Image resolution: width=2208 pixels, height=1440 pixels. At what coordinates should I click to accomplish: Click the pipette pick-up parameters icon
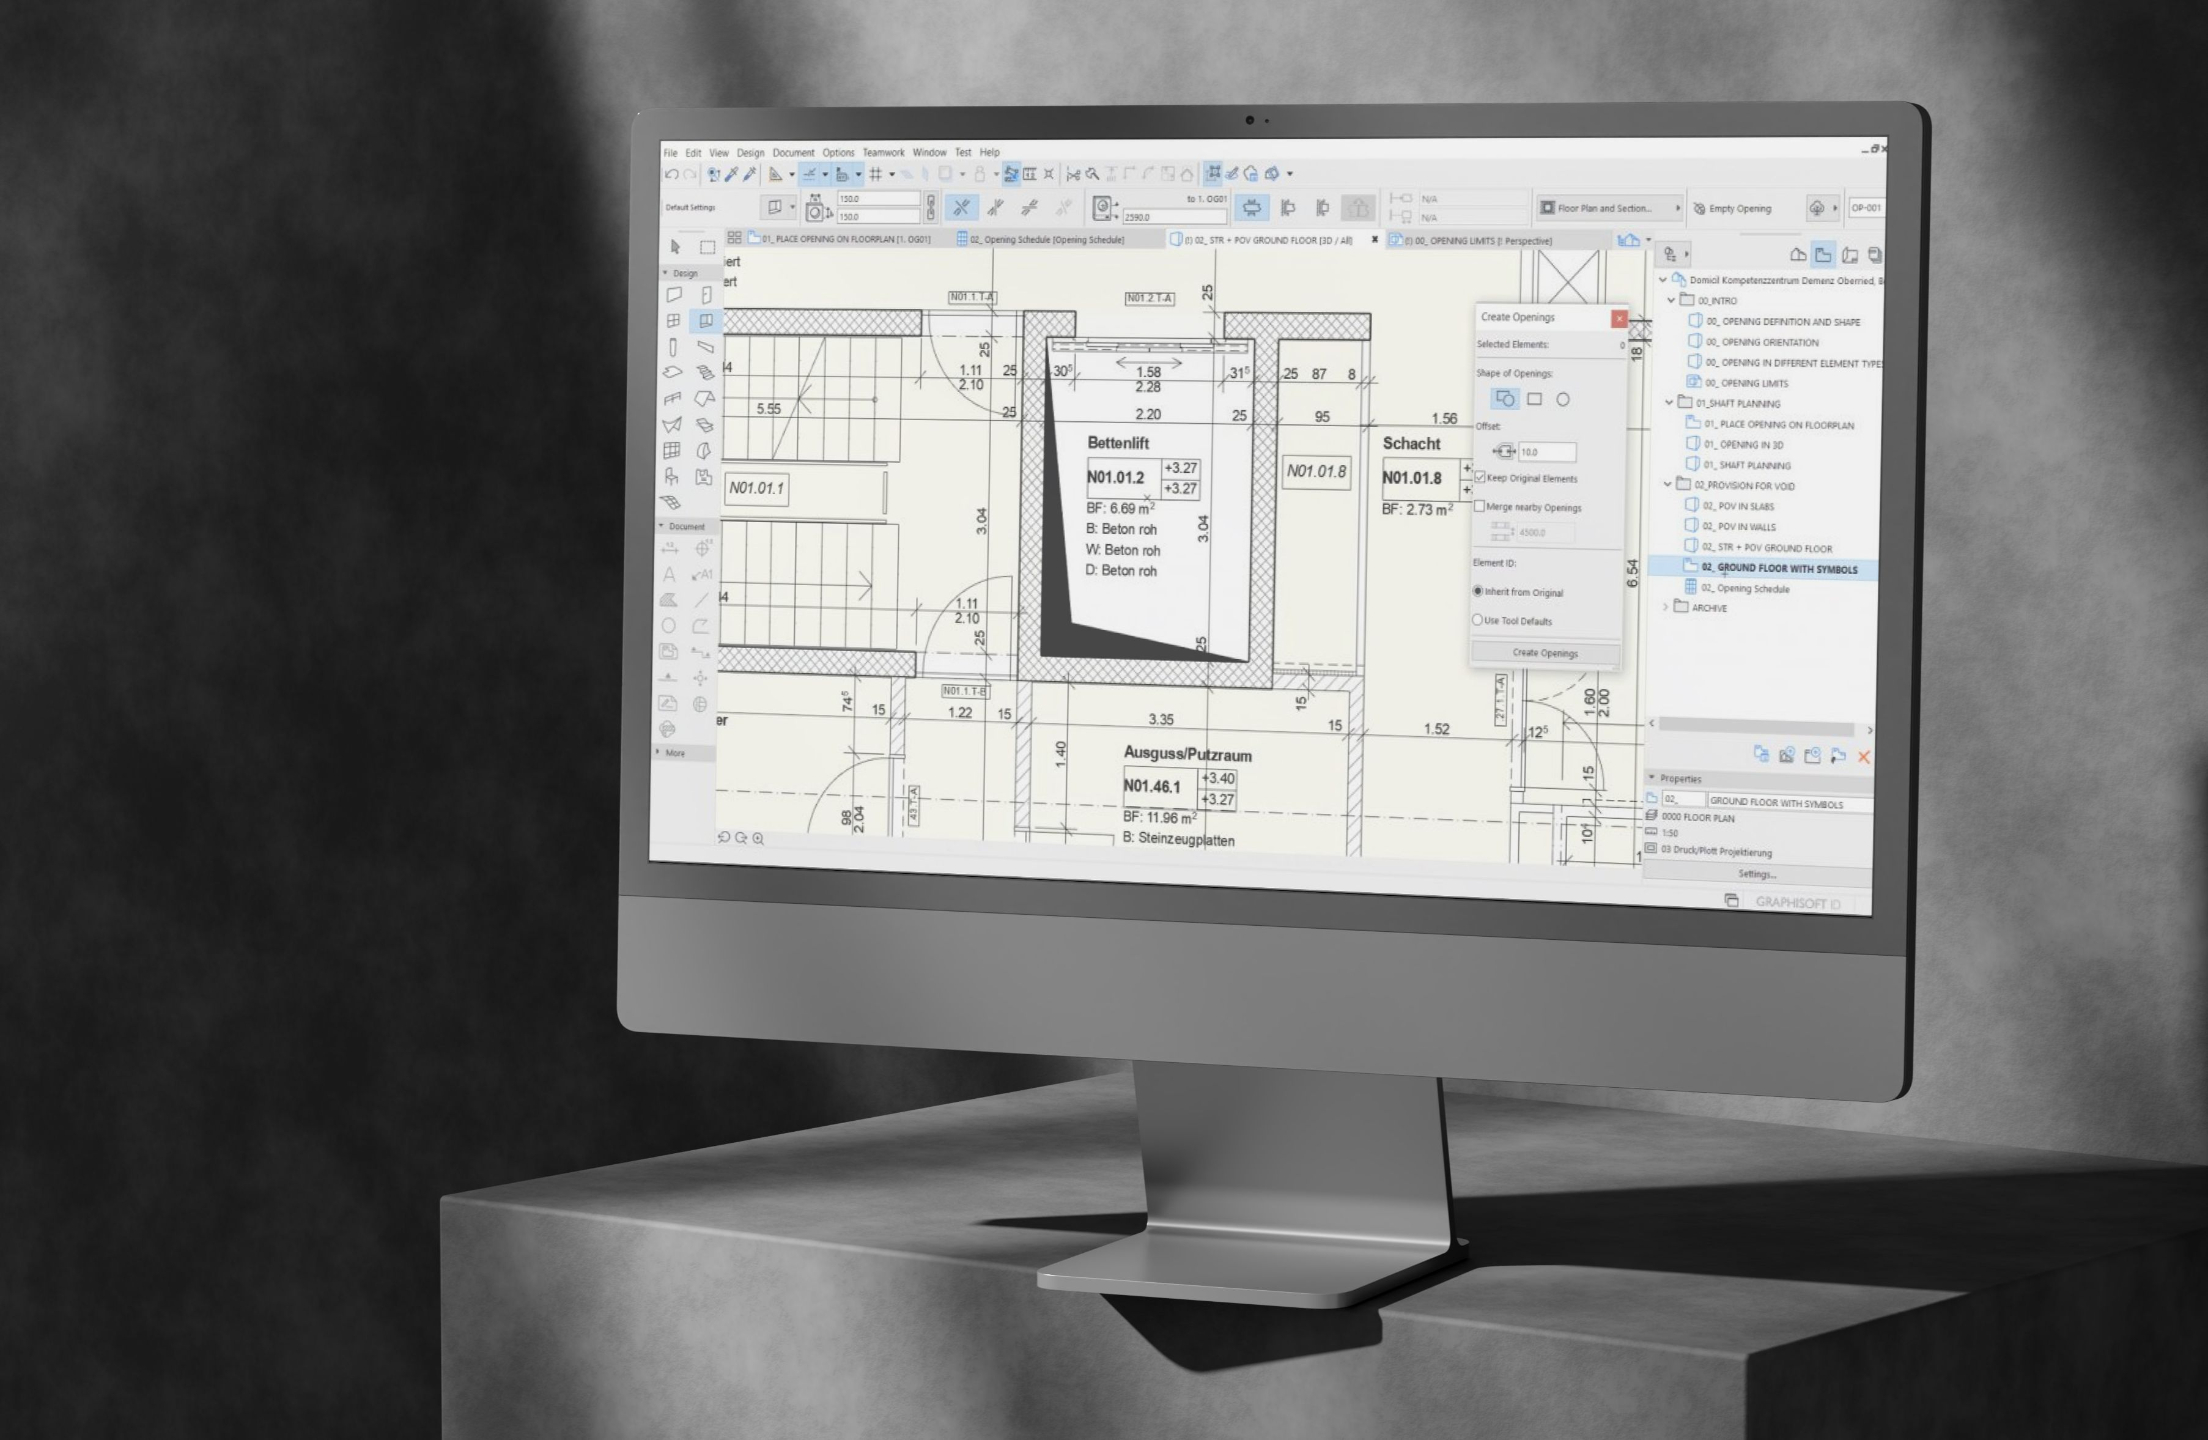tap(732, 174)
